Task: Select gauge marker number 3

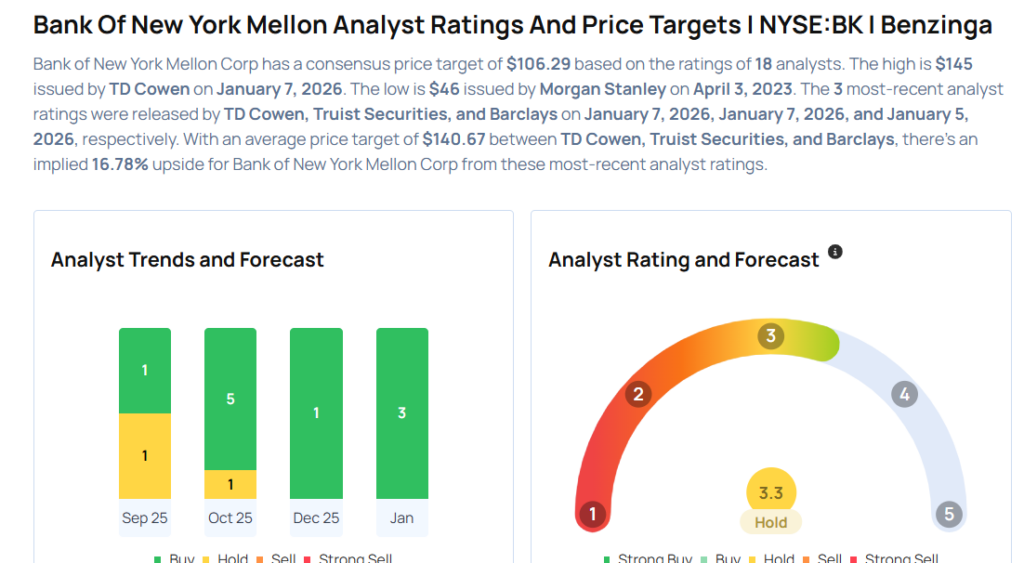Action: coord(770,336)
